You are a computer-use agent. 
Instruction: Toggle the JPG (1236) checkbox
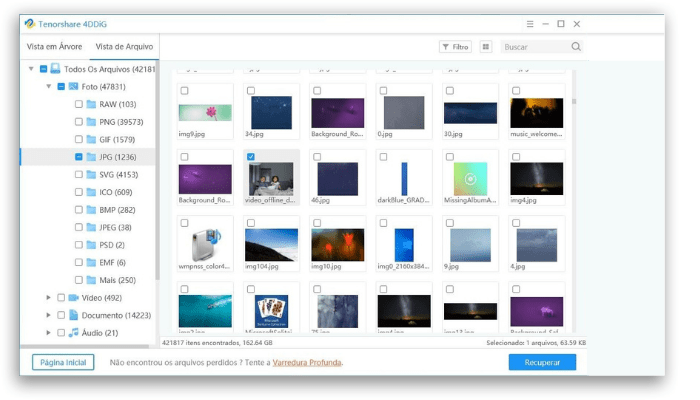(x=79, y=157)
